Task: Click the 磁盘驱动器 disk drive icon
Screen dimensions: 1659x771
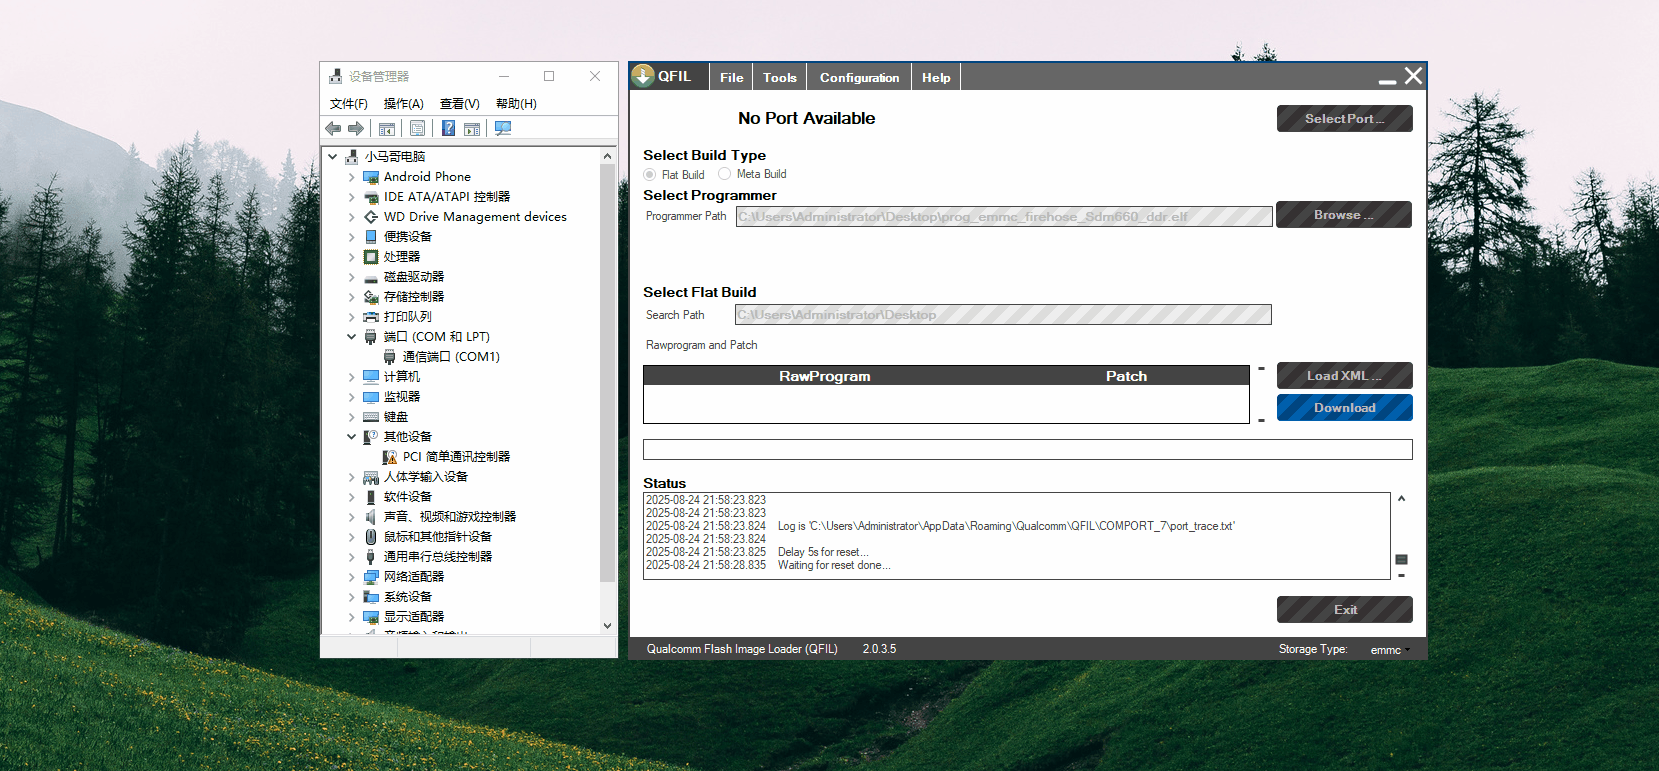Action: coord(371,277)
